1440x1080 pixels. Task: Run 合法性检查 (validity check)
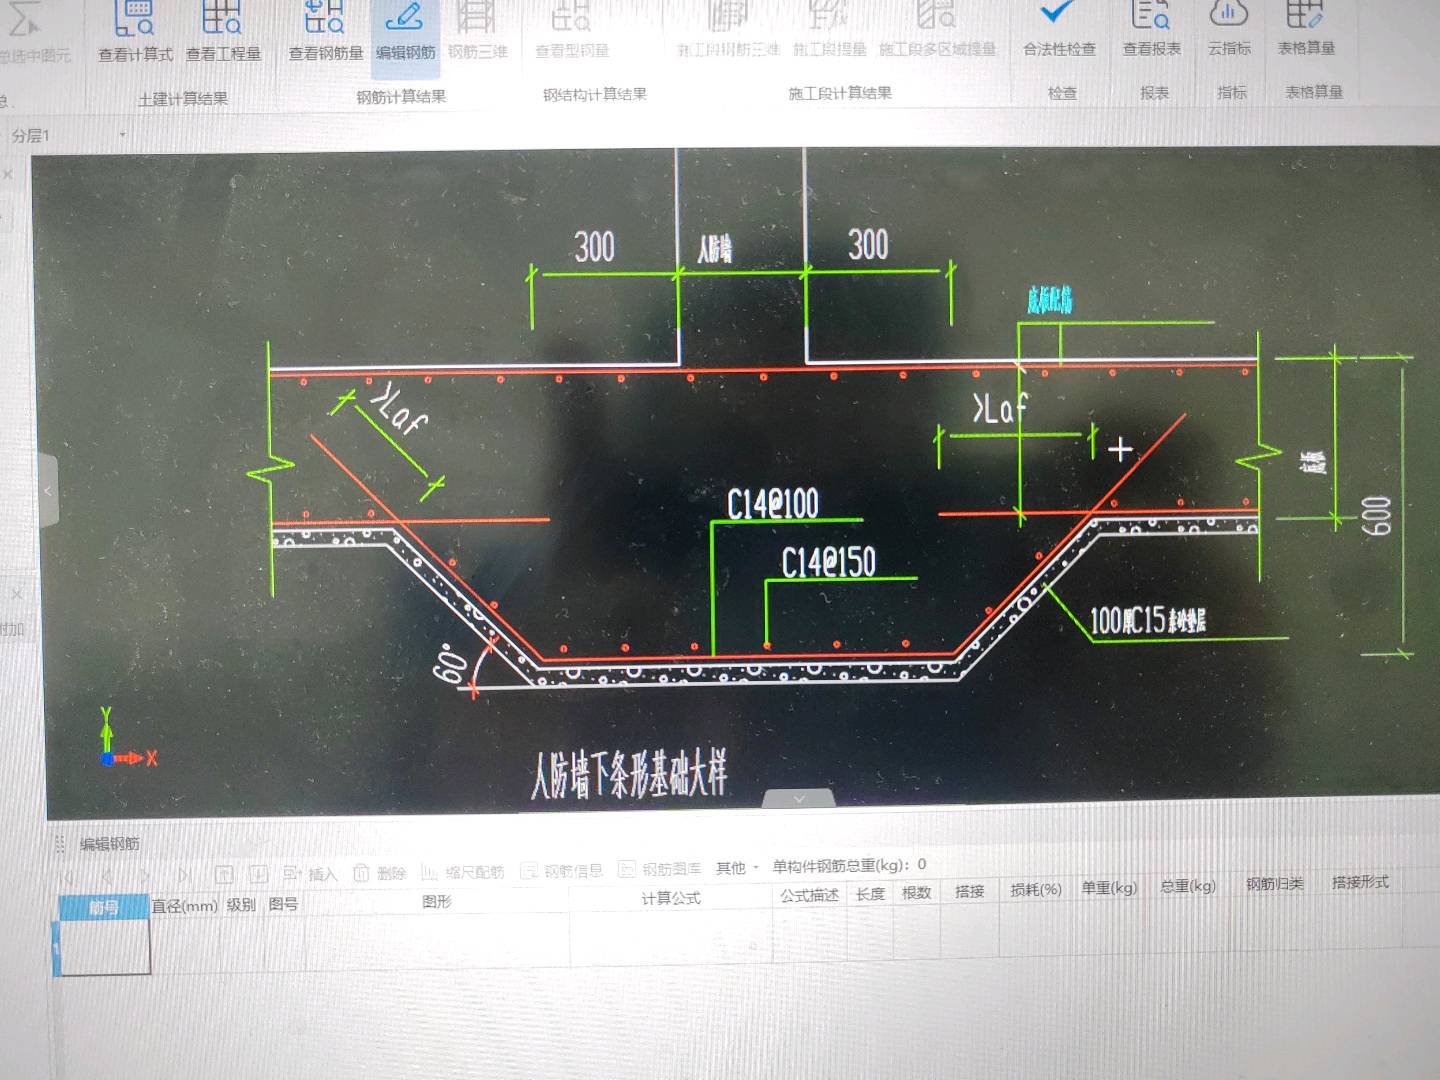(1059, 30)
